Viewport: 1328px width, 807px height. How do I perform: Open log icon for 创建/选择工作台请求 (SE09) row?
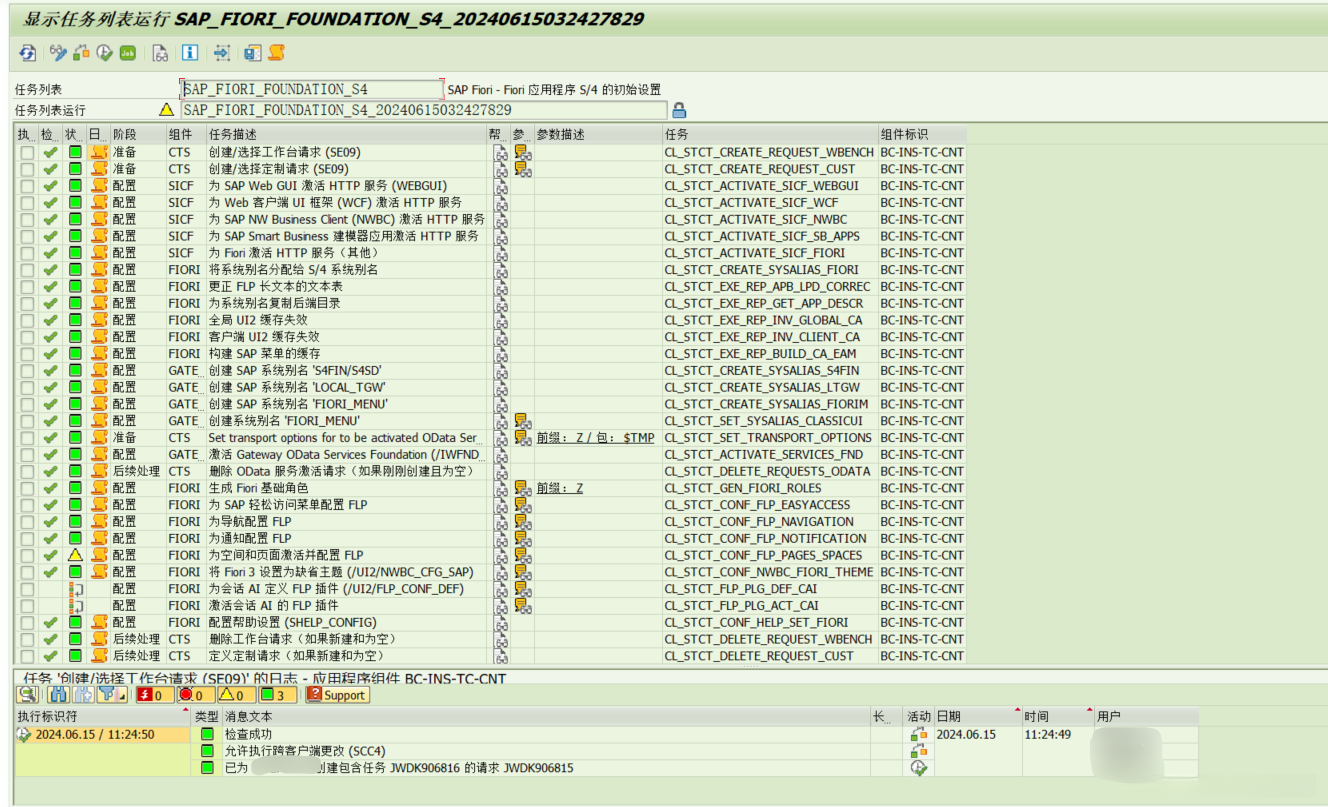point(98,152)
